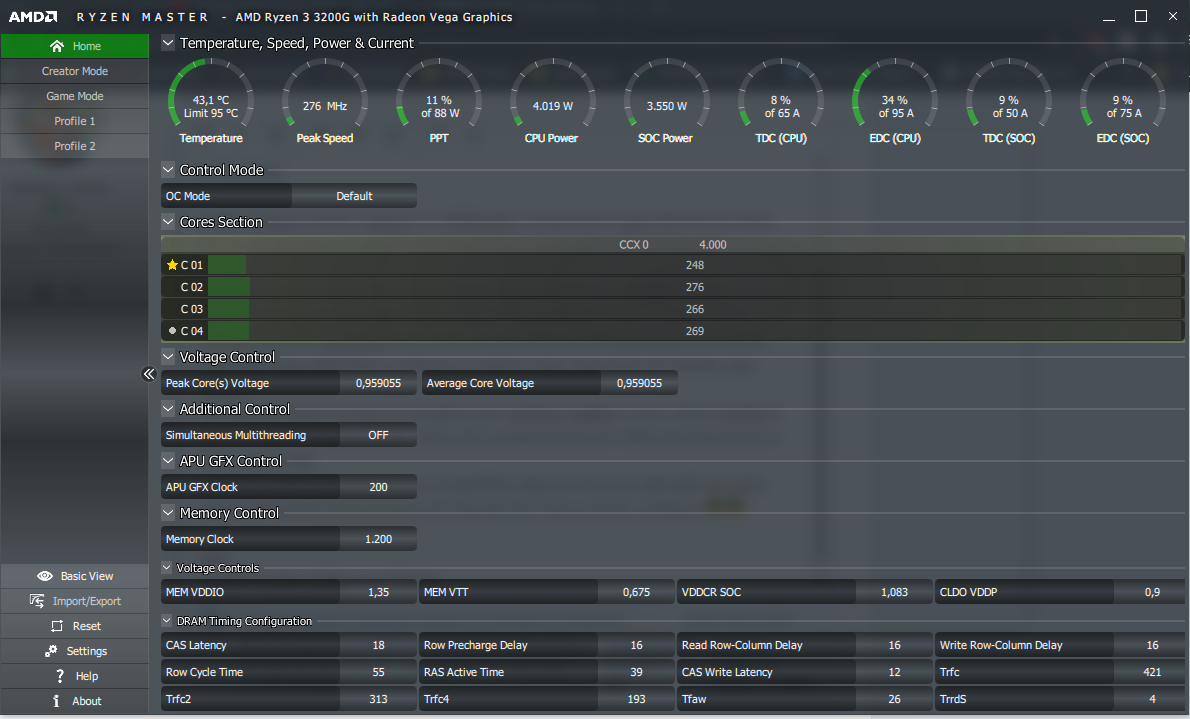1190x719 pixels.
Task: Switch to Creator Mode
Action: [75, 71]
